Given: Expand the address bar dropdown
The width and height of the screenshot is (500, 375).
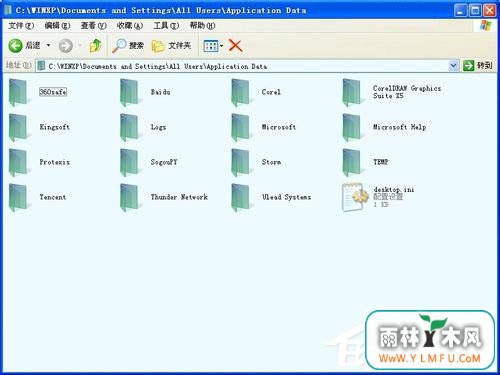Looking at the screenshot, I should click(453, 66).
